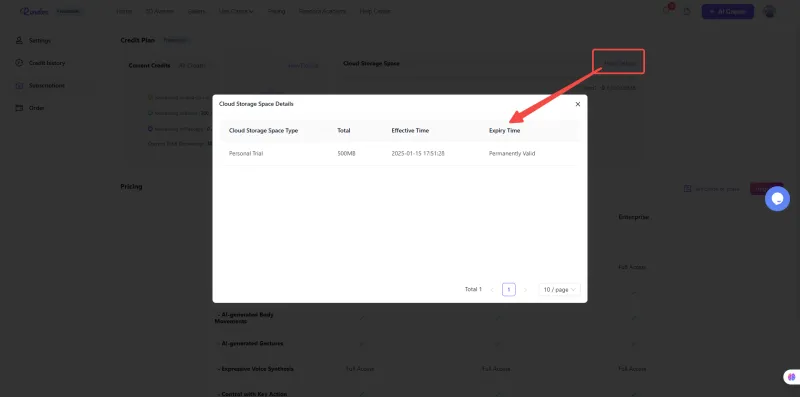Select the Permanently Valid cell

tap(512, 153)
